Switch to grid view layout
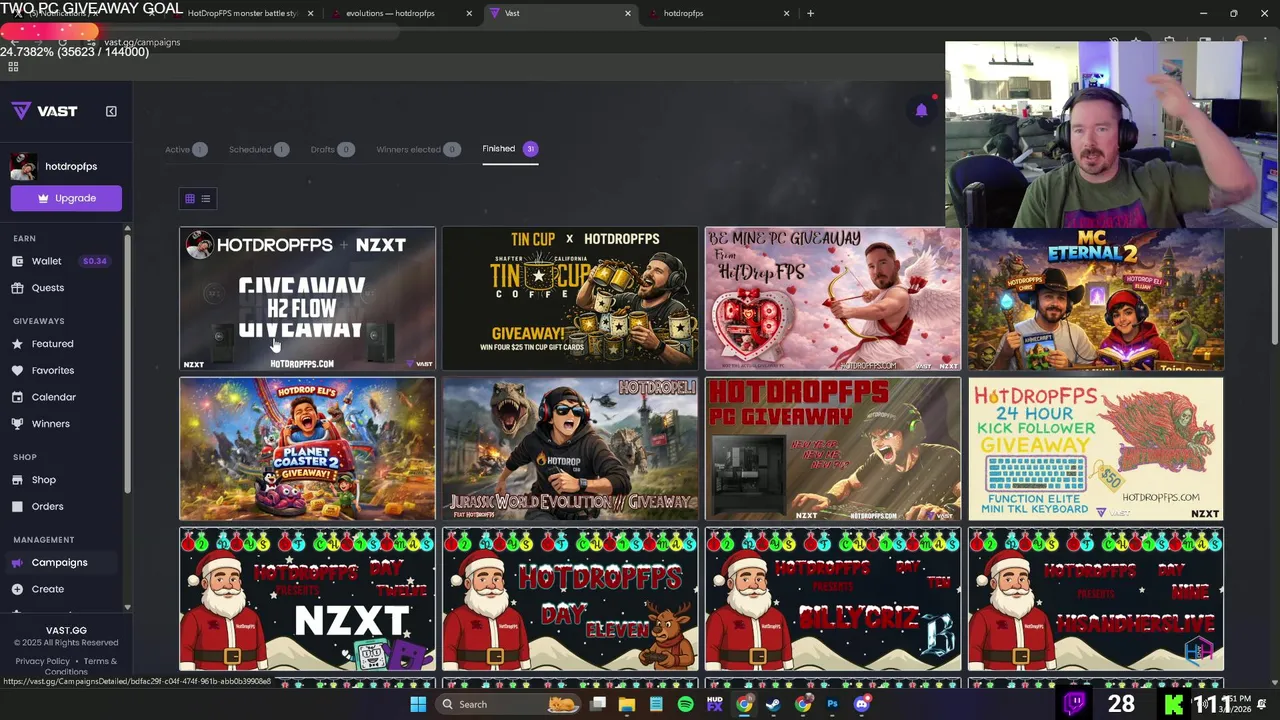This screenshot has height=720, width=1280. pos(190,198)
